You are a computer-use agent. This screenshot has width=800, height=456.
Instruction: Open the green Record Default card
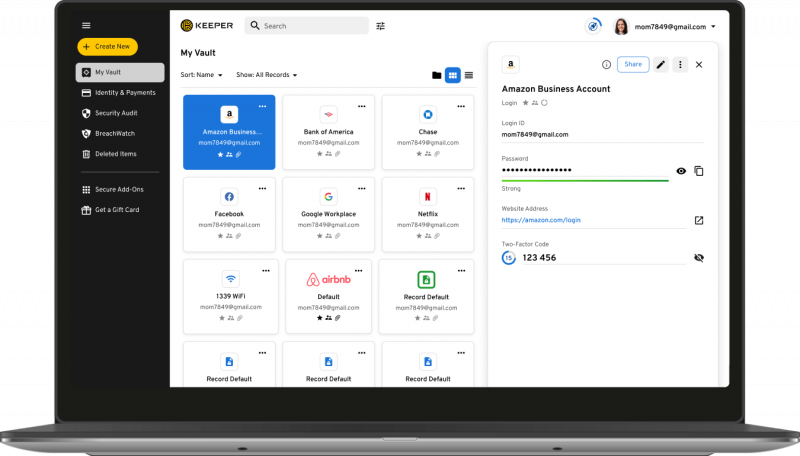click(426, 296)
